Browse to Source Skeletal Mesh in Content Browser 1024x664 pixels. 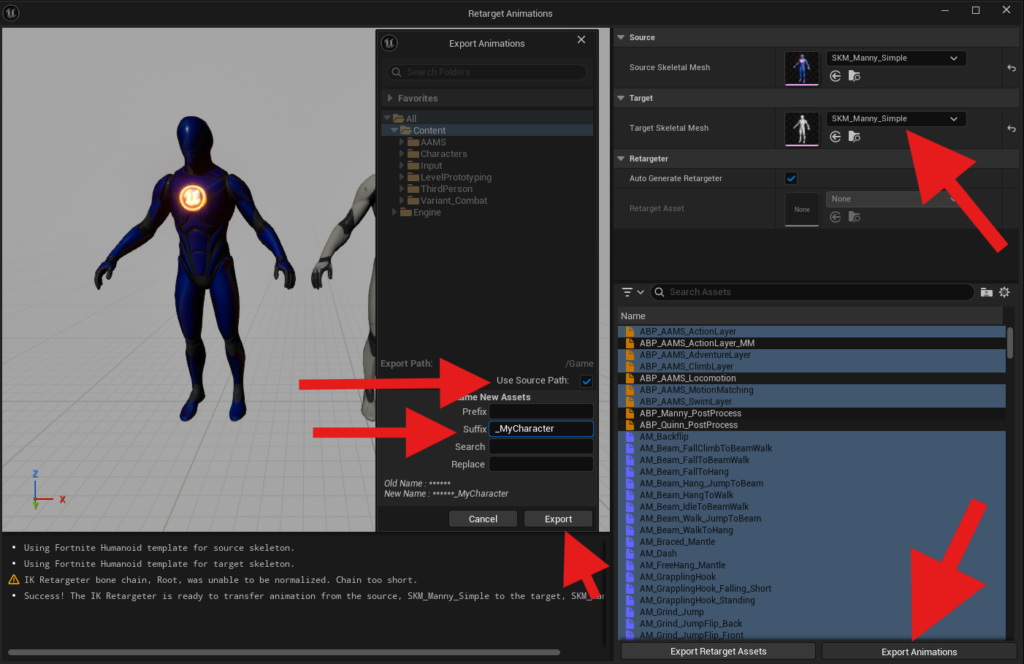(x=853, y=76)
